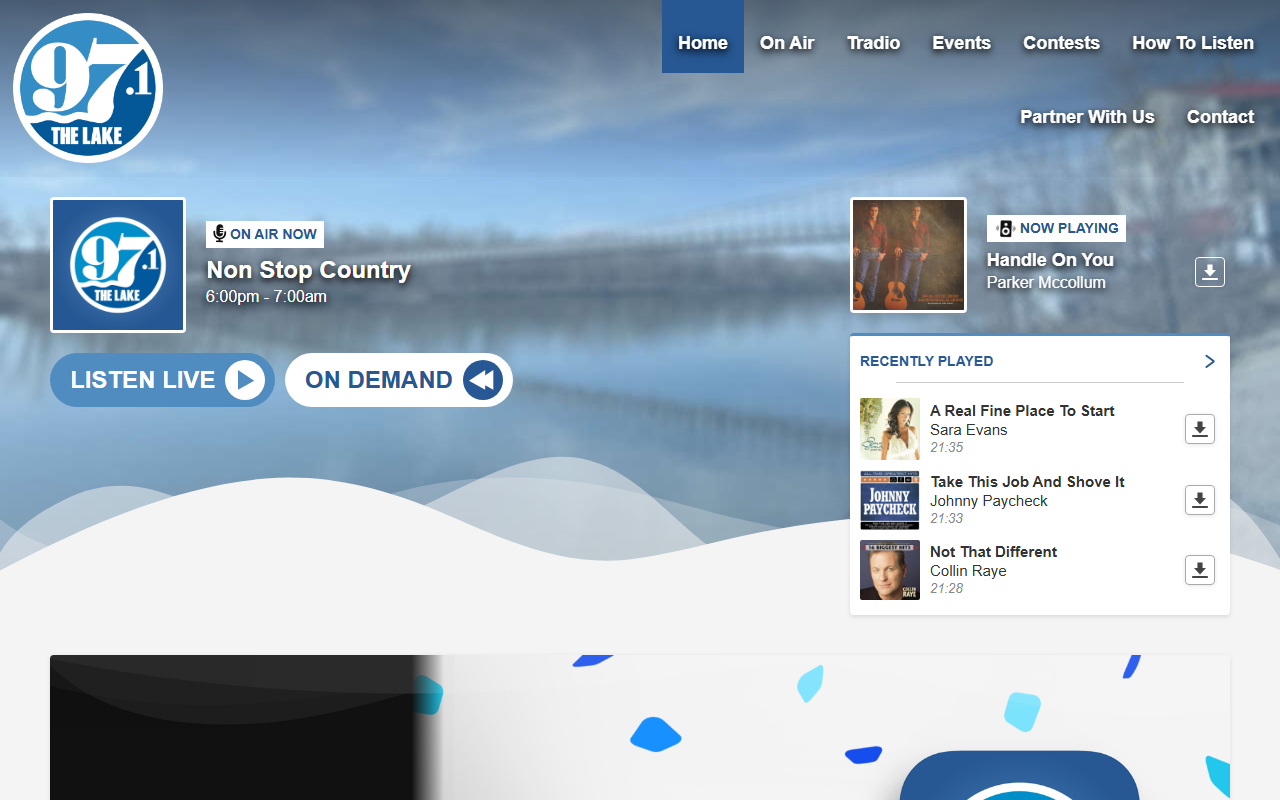
Task: Select the 21:35 played time
Action: pos(947,448)
